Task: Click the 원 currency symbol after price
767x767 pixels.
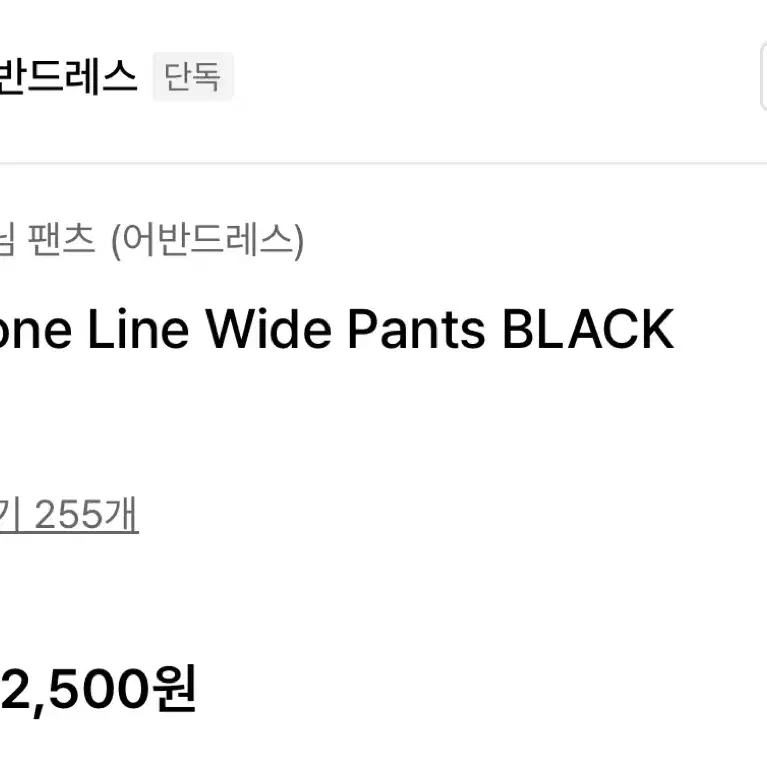Action: tap(175, 689)
